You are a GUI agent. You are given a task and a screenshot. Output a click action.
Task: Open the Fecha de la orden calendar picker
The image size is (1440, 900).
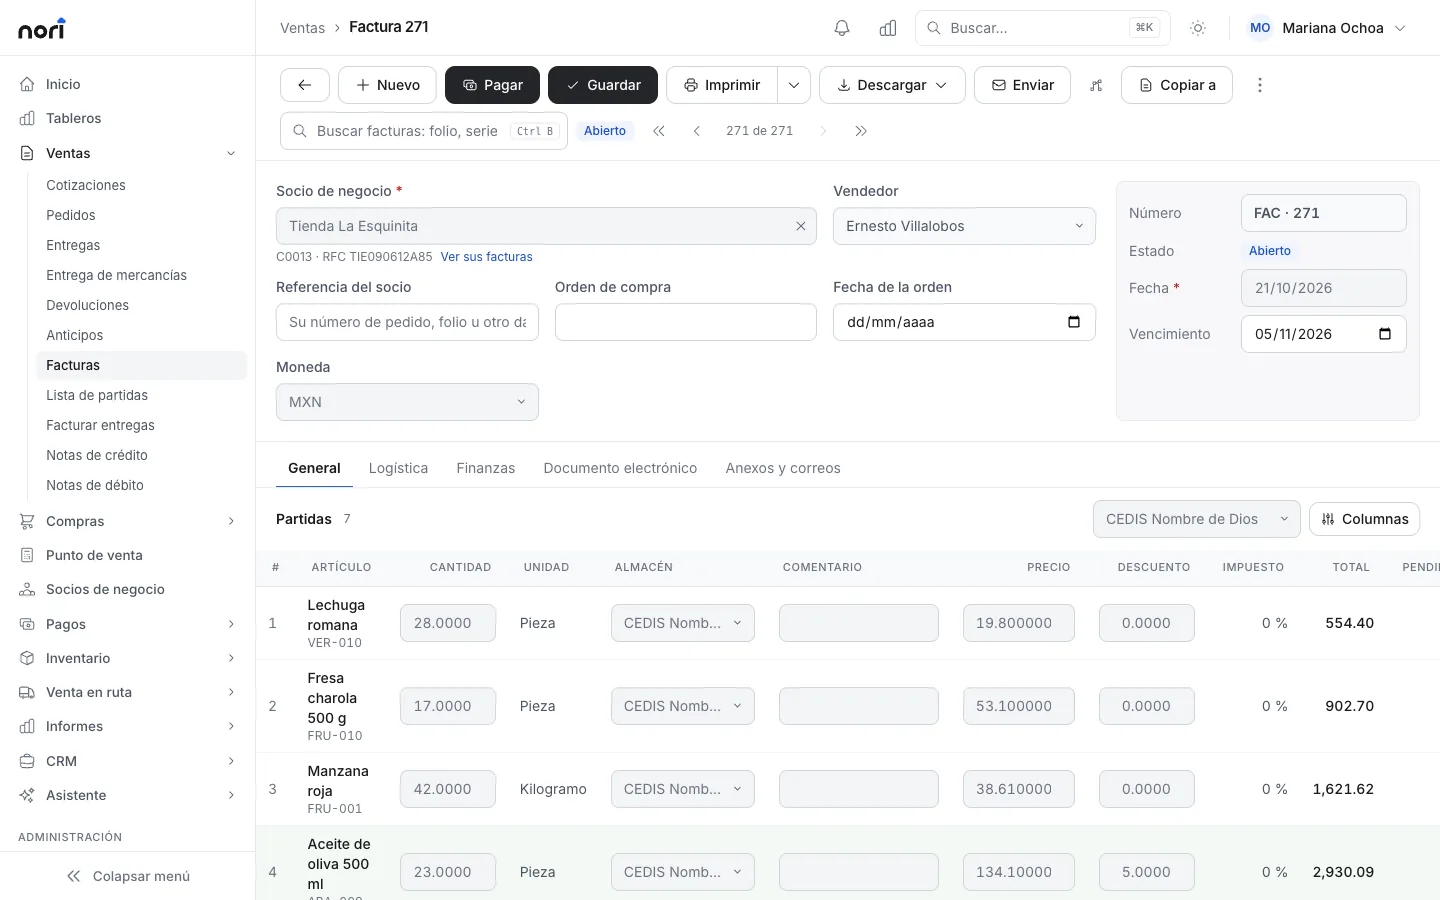(1074, 322)
